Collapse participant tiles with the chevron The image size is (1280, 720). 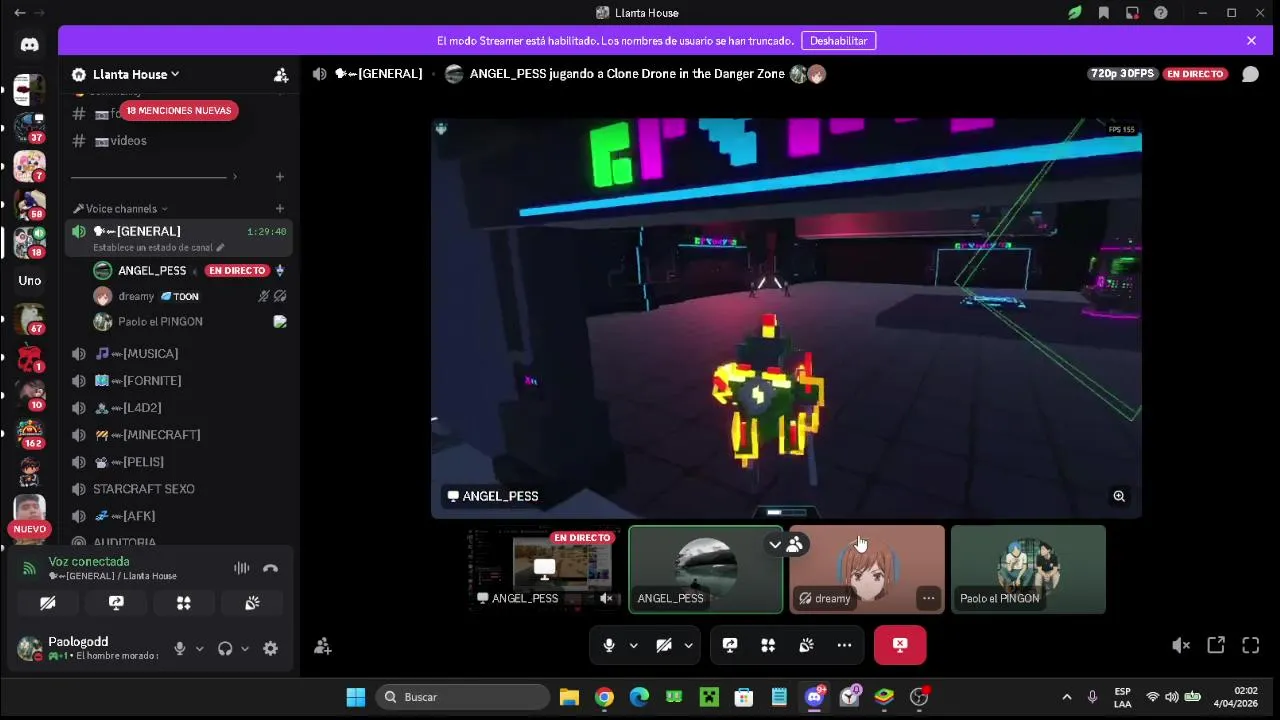pyautogui.click(x=775, y=545)
